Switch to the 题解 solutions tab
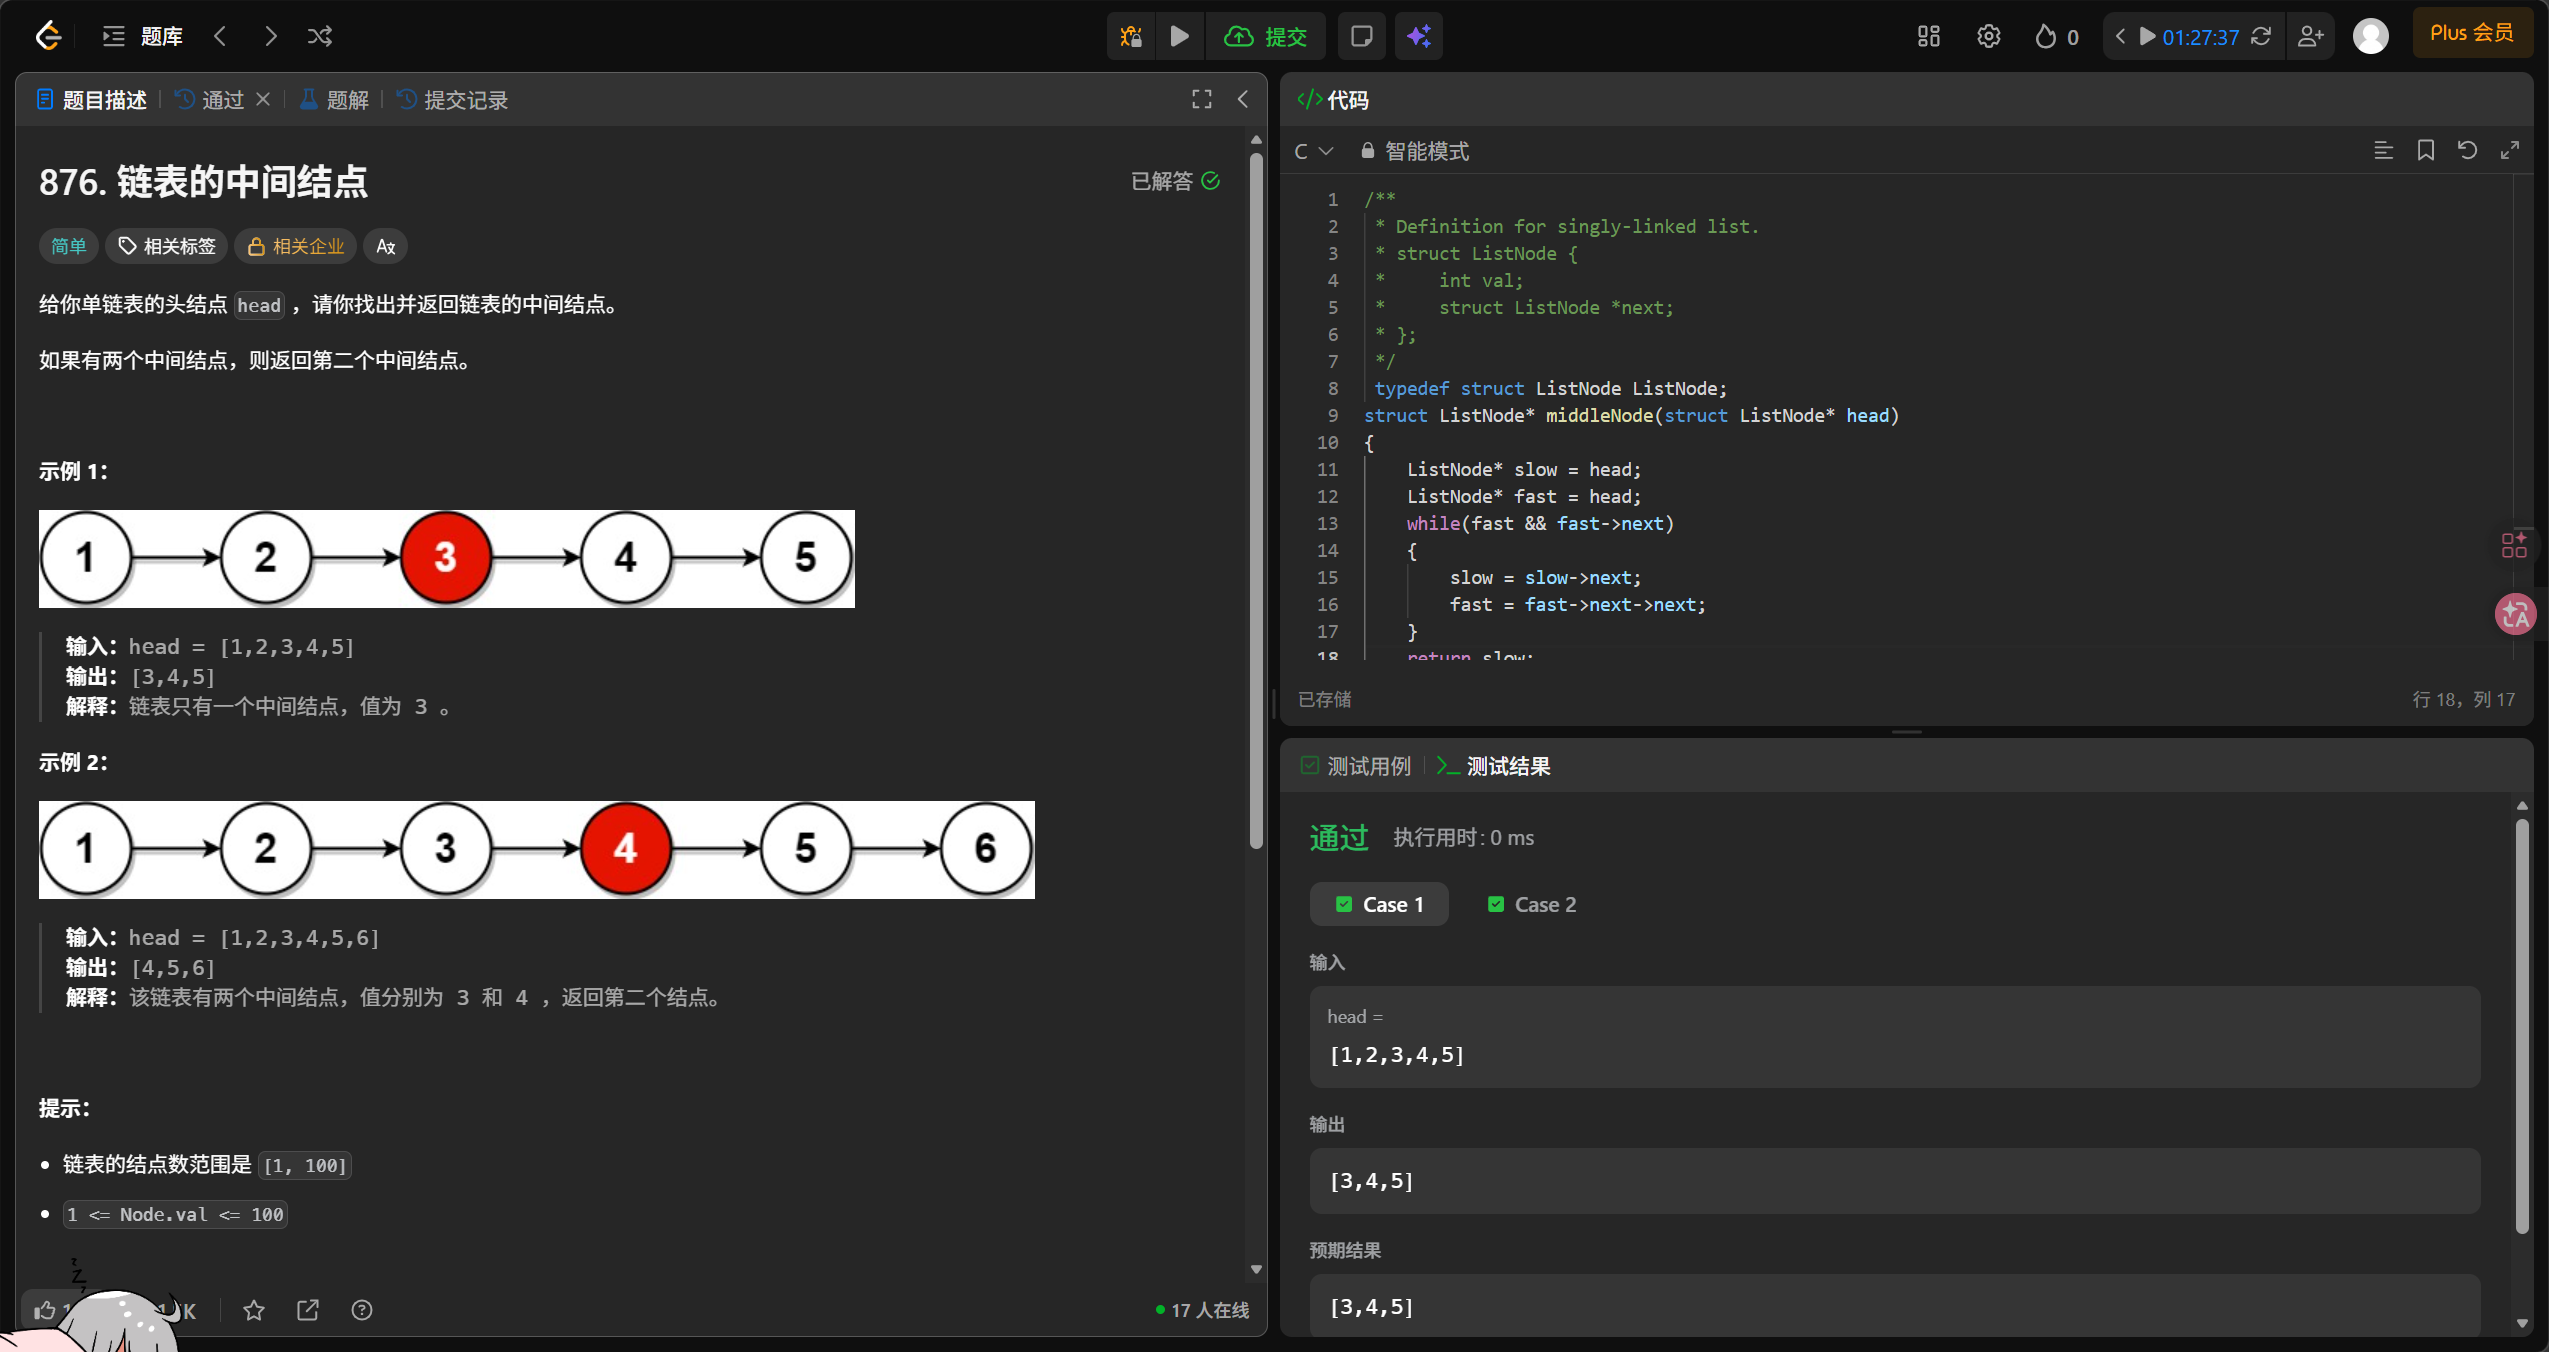 [x=335, y=100]
